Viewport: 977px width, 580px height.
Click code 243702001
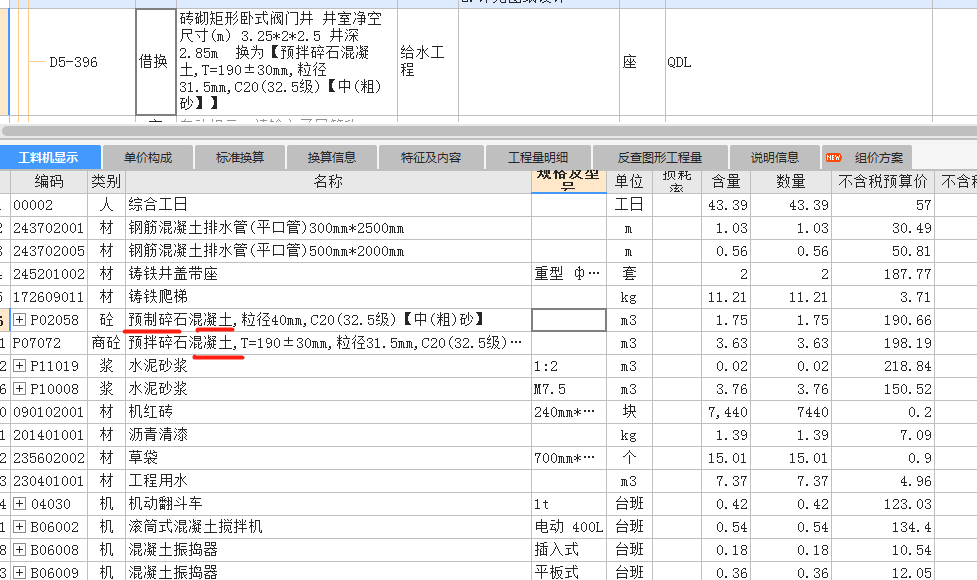coord(49,228)
